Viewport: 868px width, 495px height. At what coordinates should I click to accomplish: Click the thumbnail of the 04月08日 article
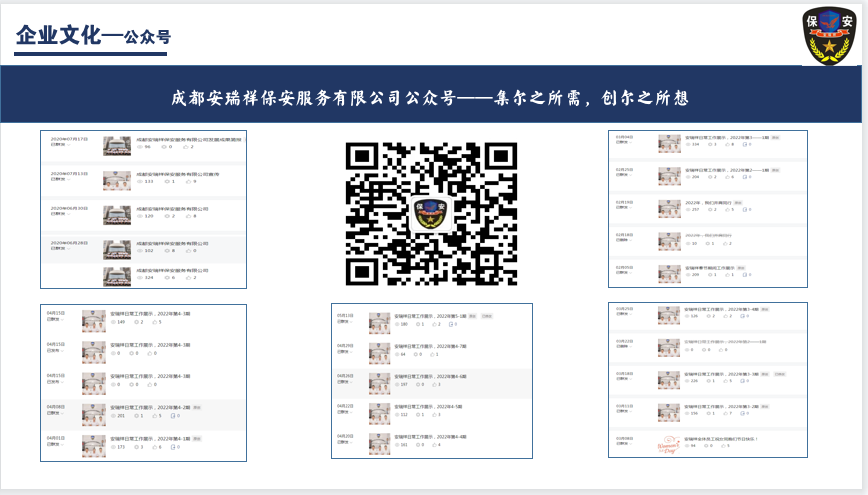(94, 414)
